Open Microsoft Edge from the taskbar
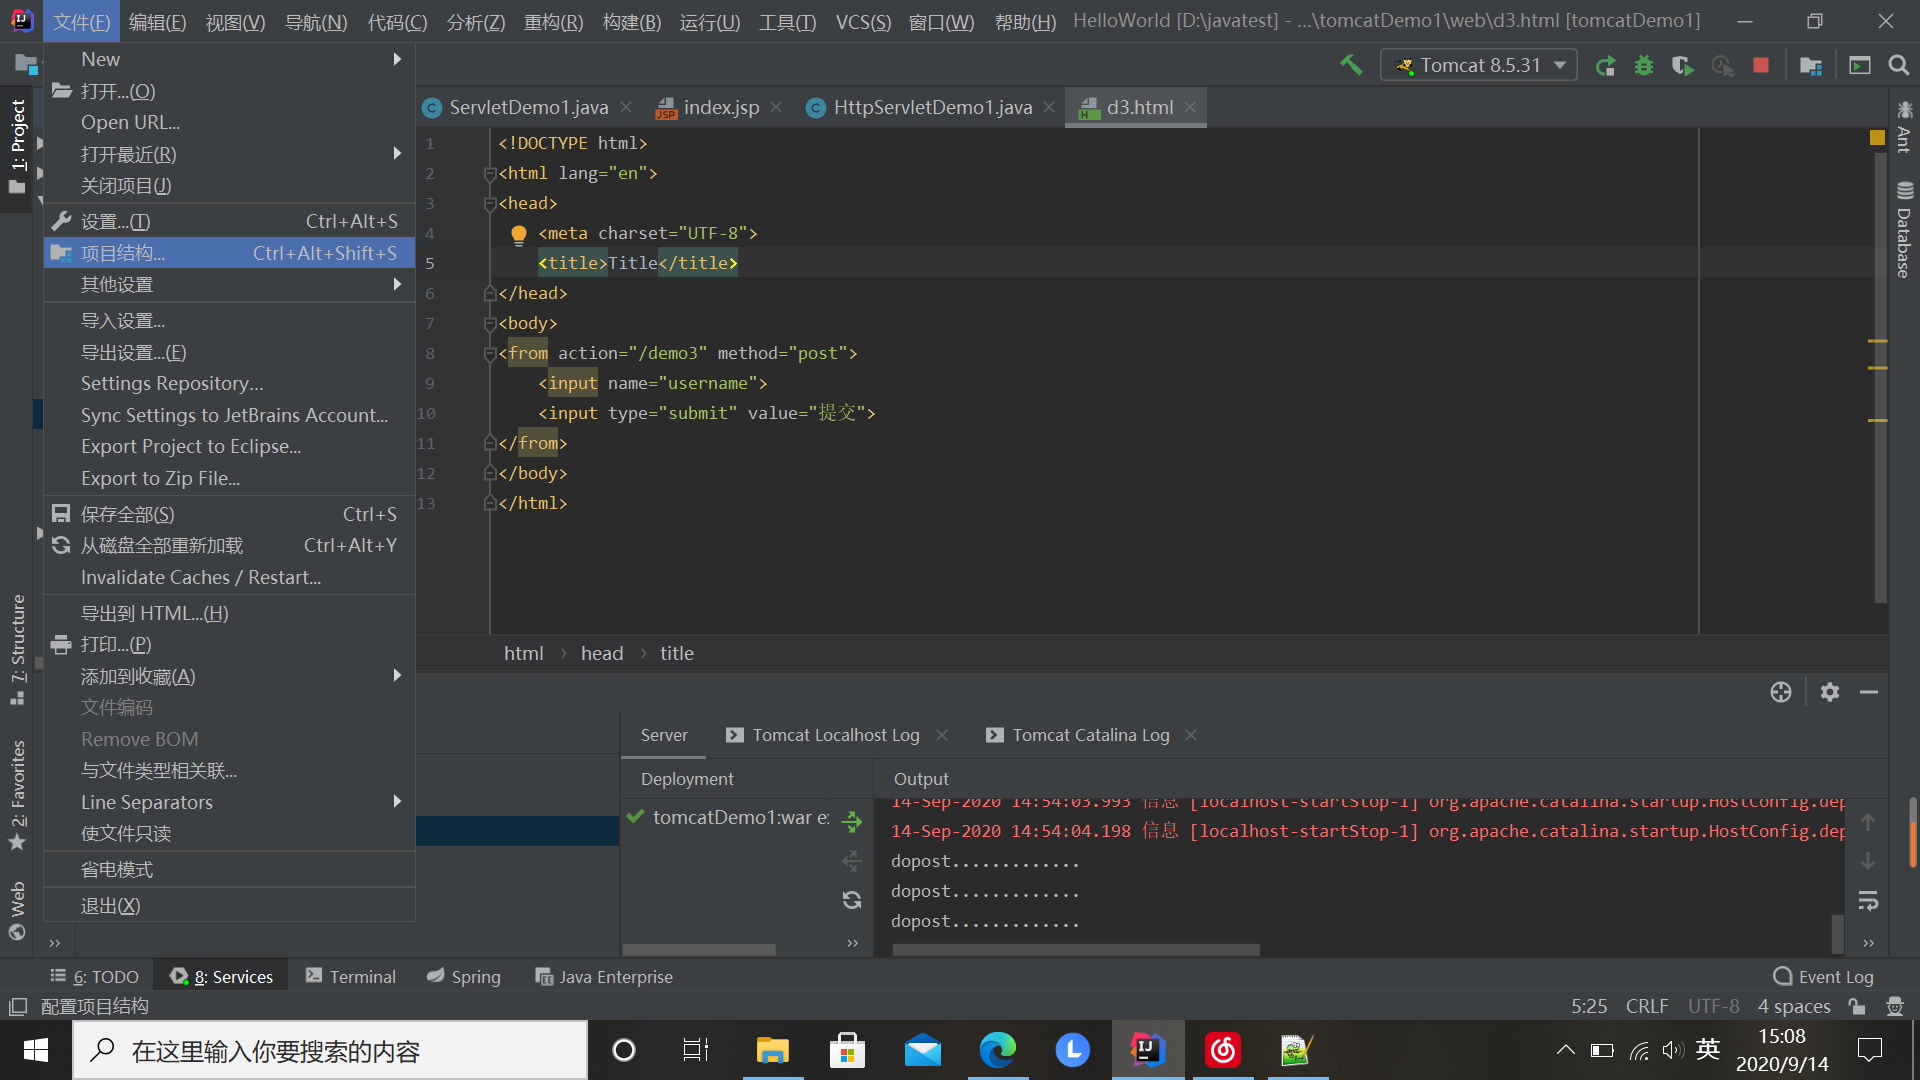1920x1080 pixels. click(997, 1049)
